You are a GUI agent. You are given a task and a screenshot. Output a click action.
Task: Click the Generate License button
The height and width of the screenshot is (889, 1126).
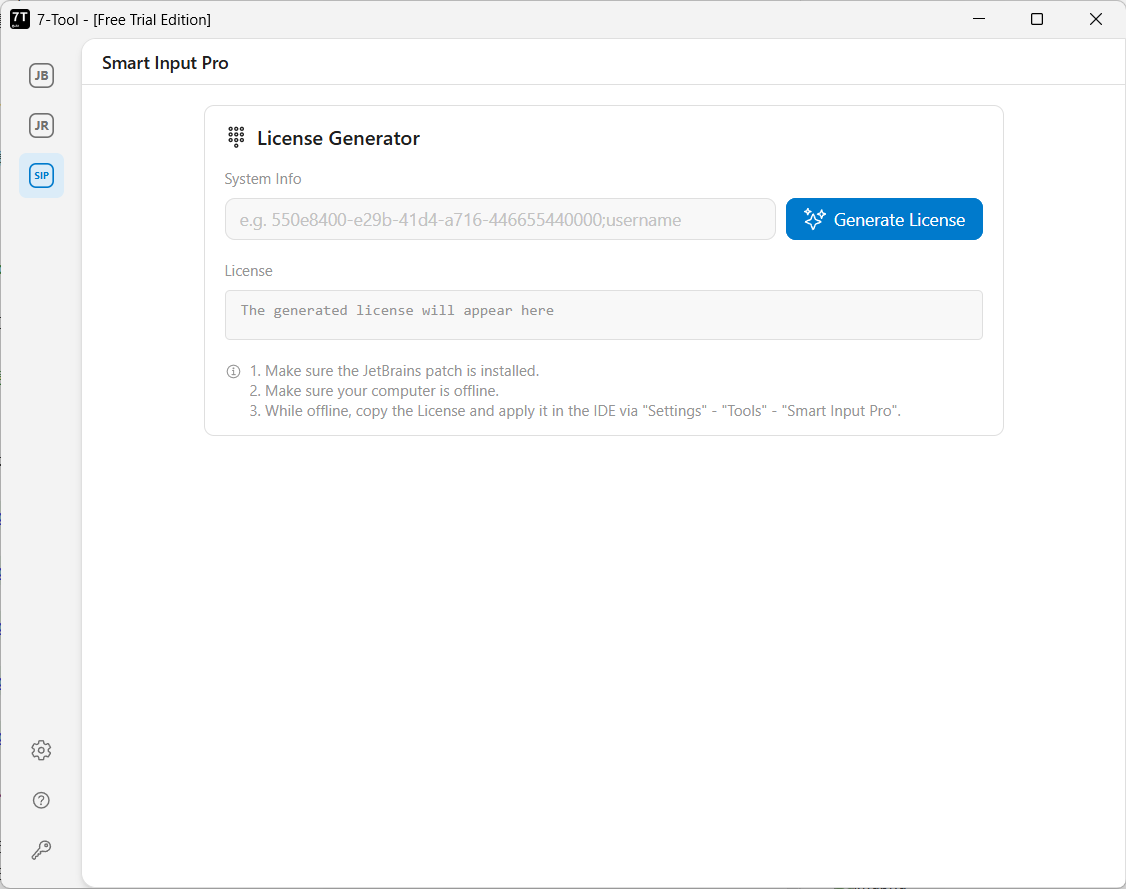884,219
